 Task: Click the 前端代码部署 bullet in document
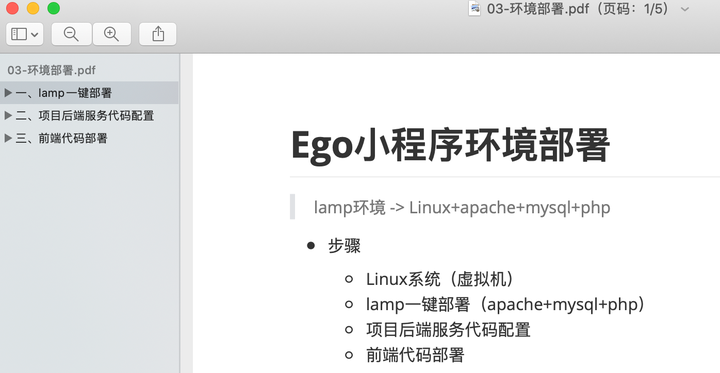[415, 355]
